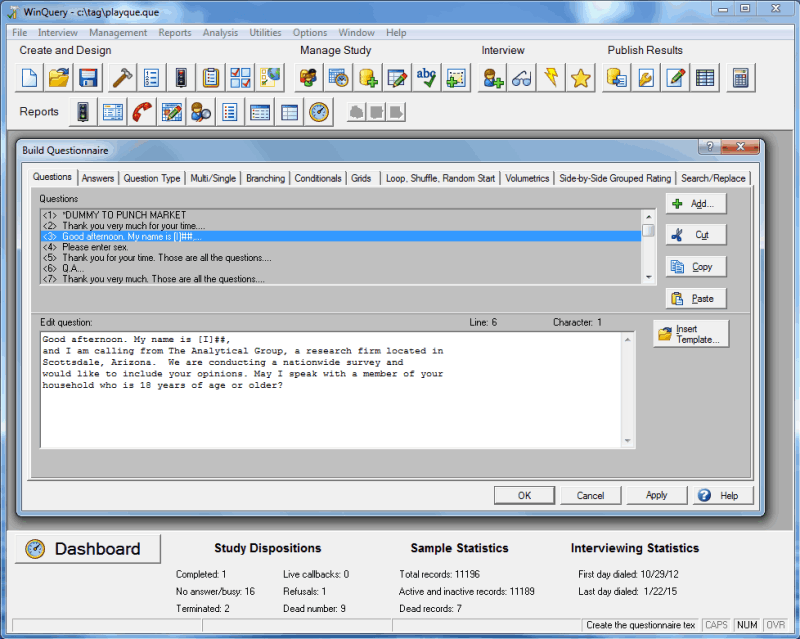The image size is (800, 639).
Task: Open the File menu
Action: click(x=19, y=33)
